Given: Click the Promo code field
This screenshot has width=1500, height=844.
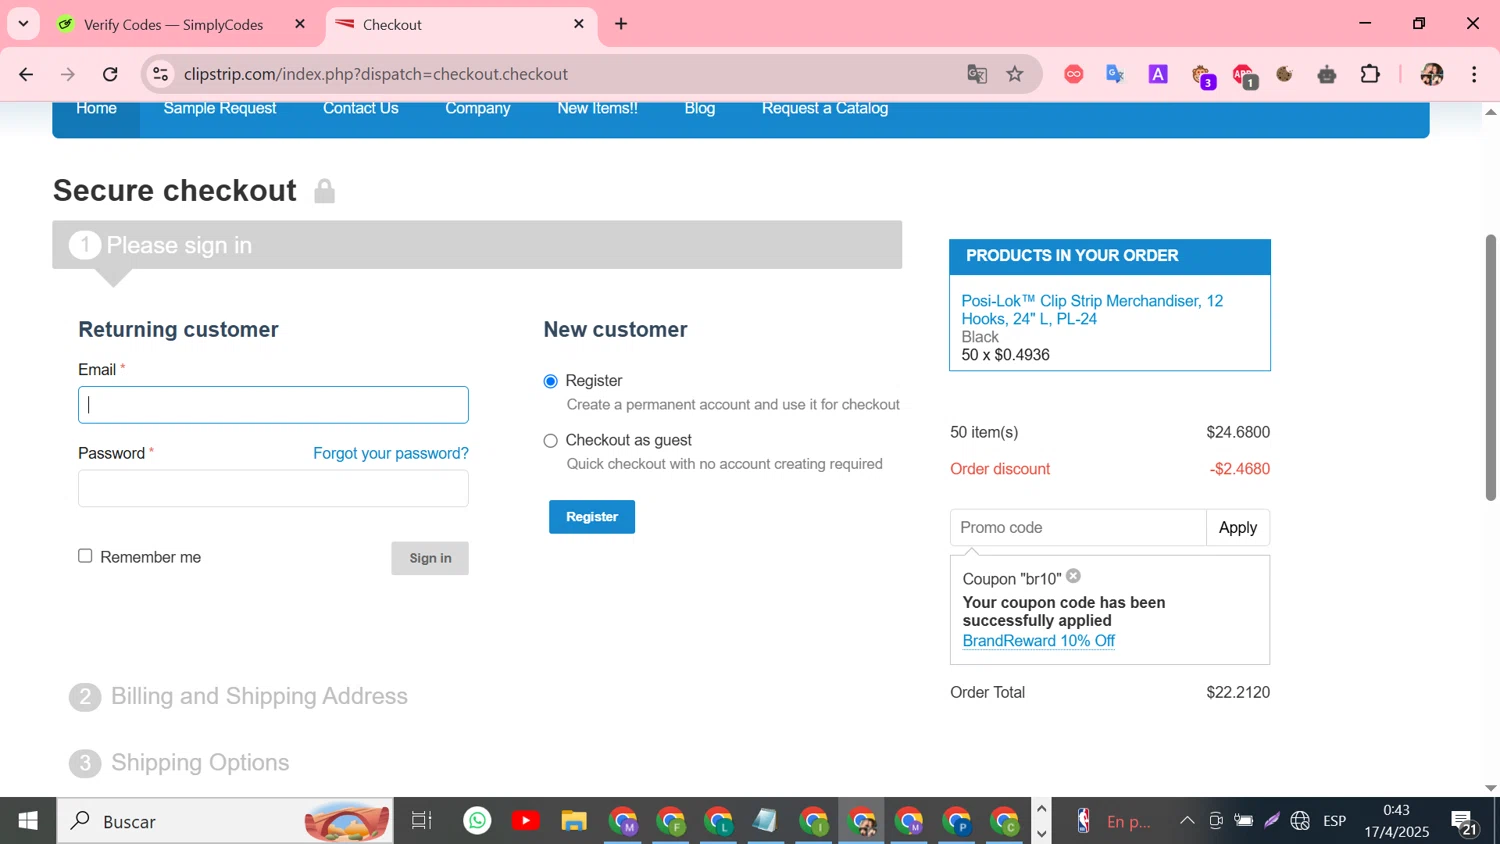Looking at the screenshot, I should [1078, 528].
